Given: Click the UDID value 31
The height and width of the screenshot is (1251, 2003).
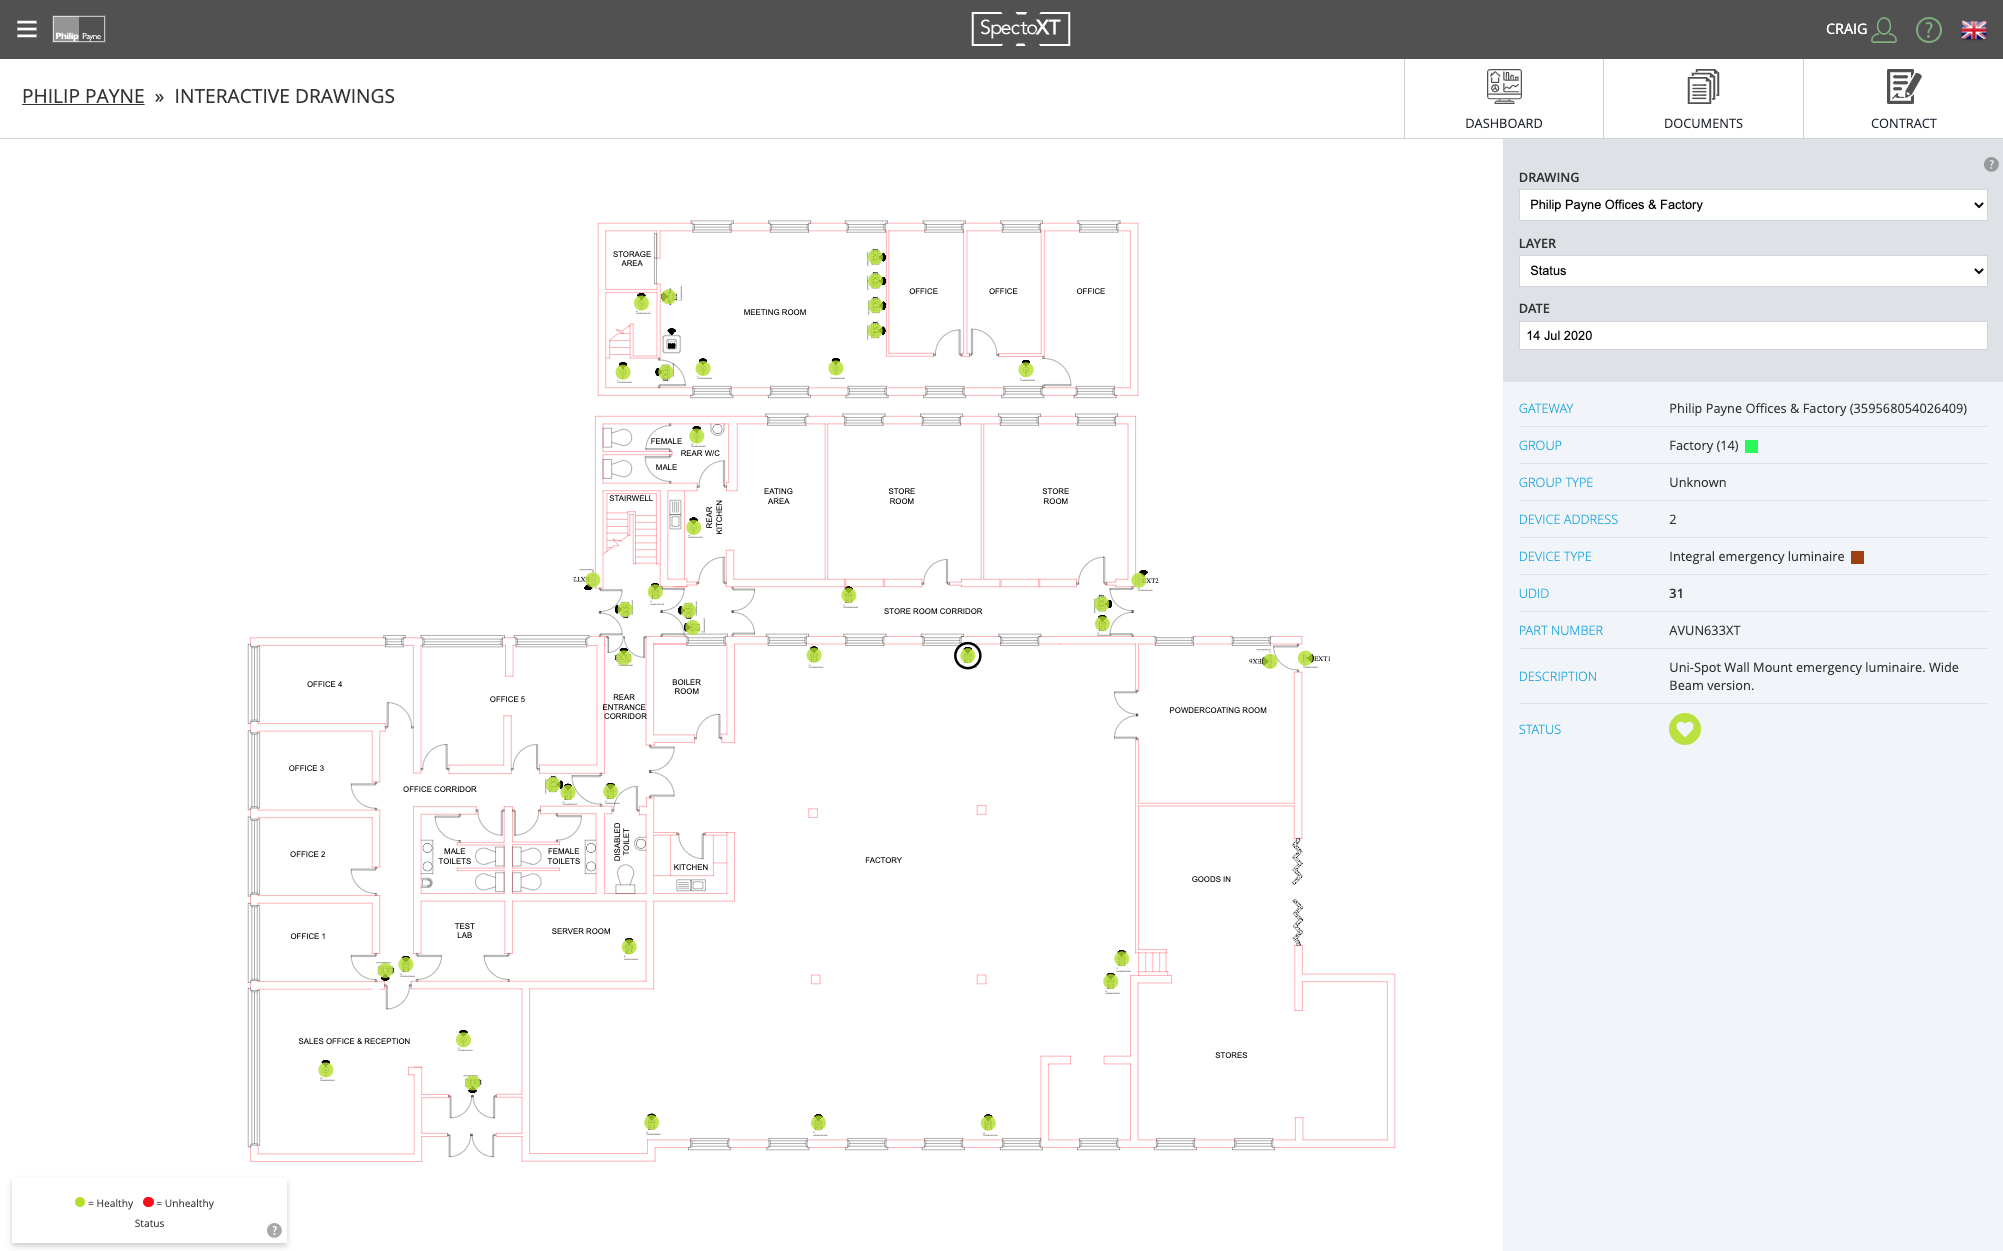Looking at the screenshot, I should click(1675, 594).
